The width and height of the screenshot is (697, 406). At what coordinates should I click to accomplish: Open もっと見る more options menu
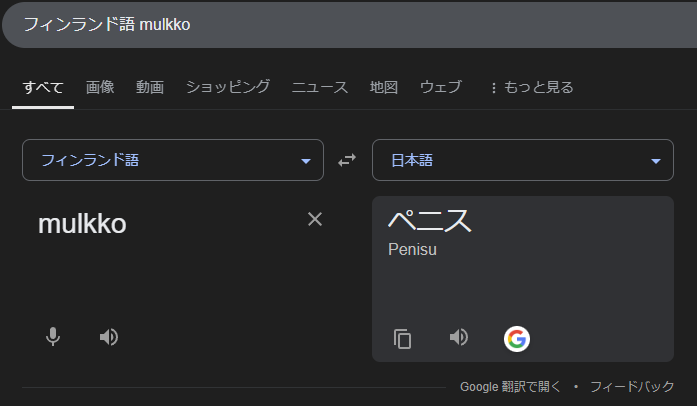click(531, 87)
